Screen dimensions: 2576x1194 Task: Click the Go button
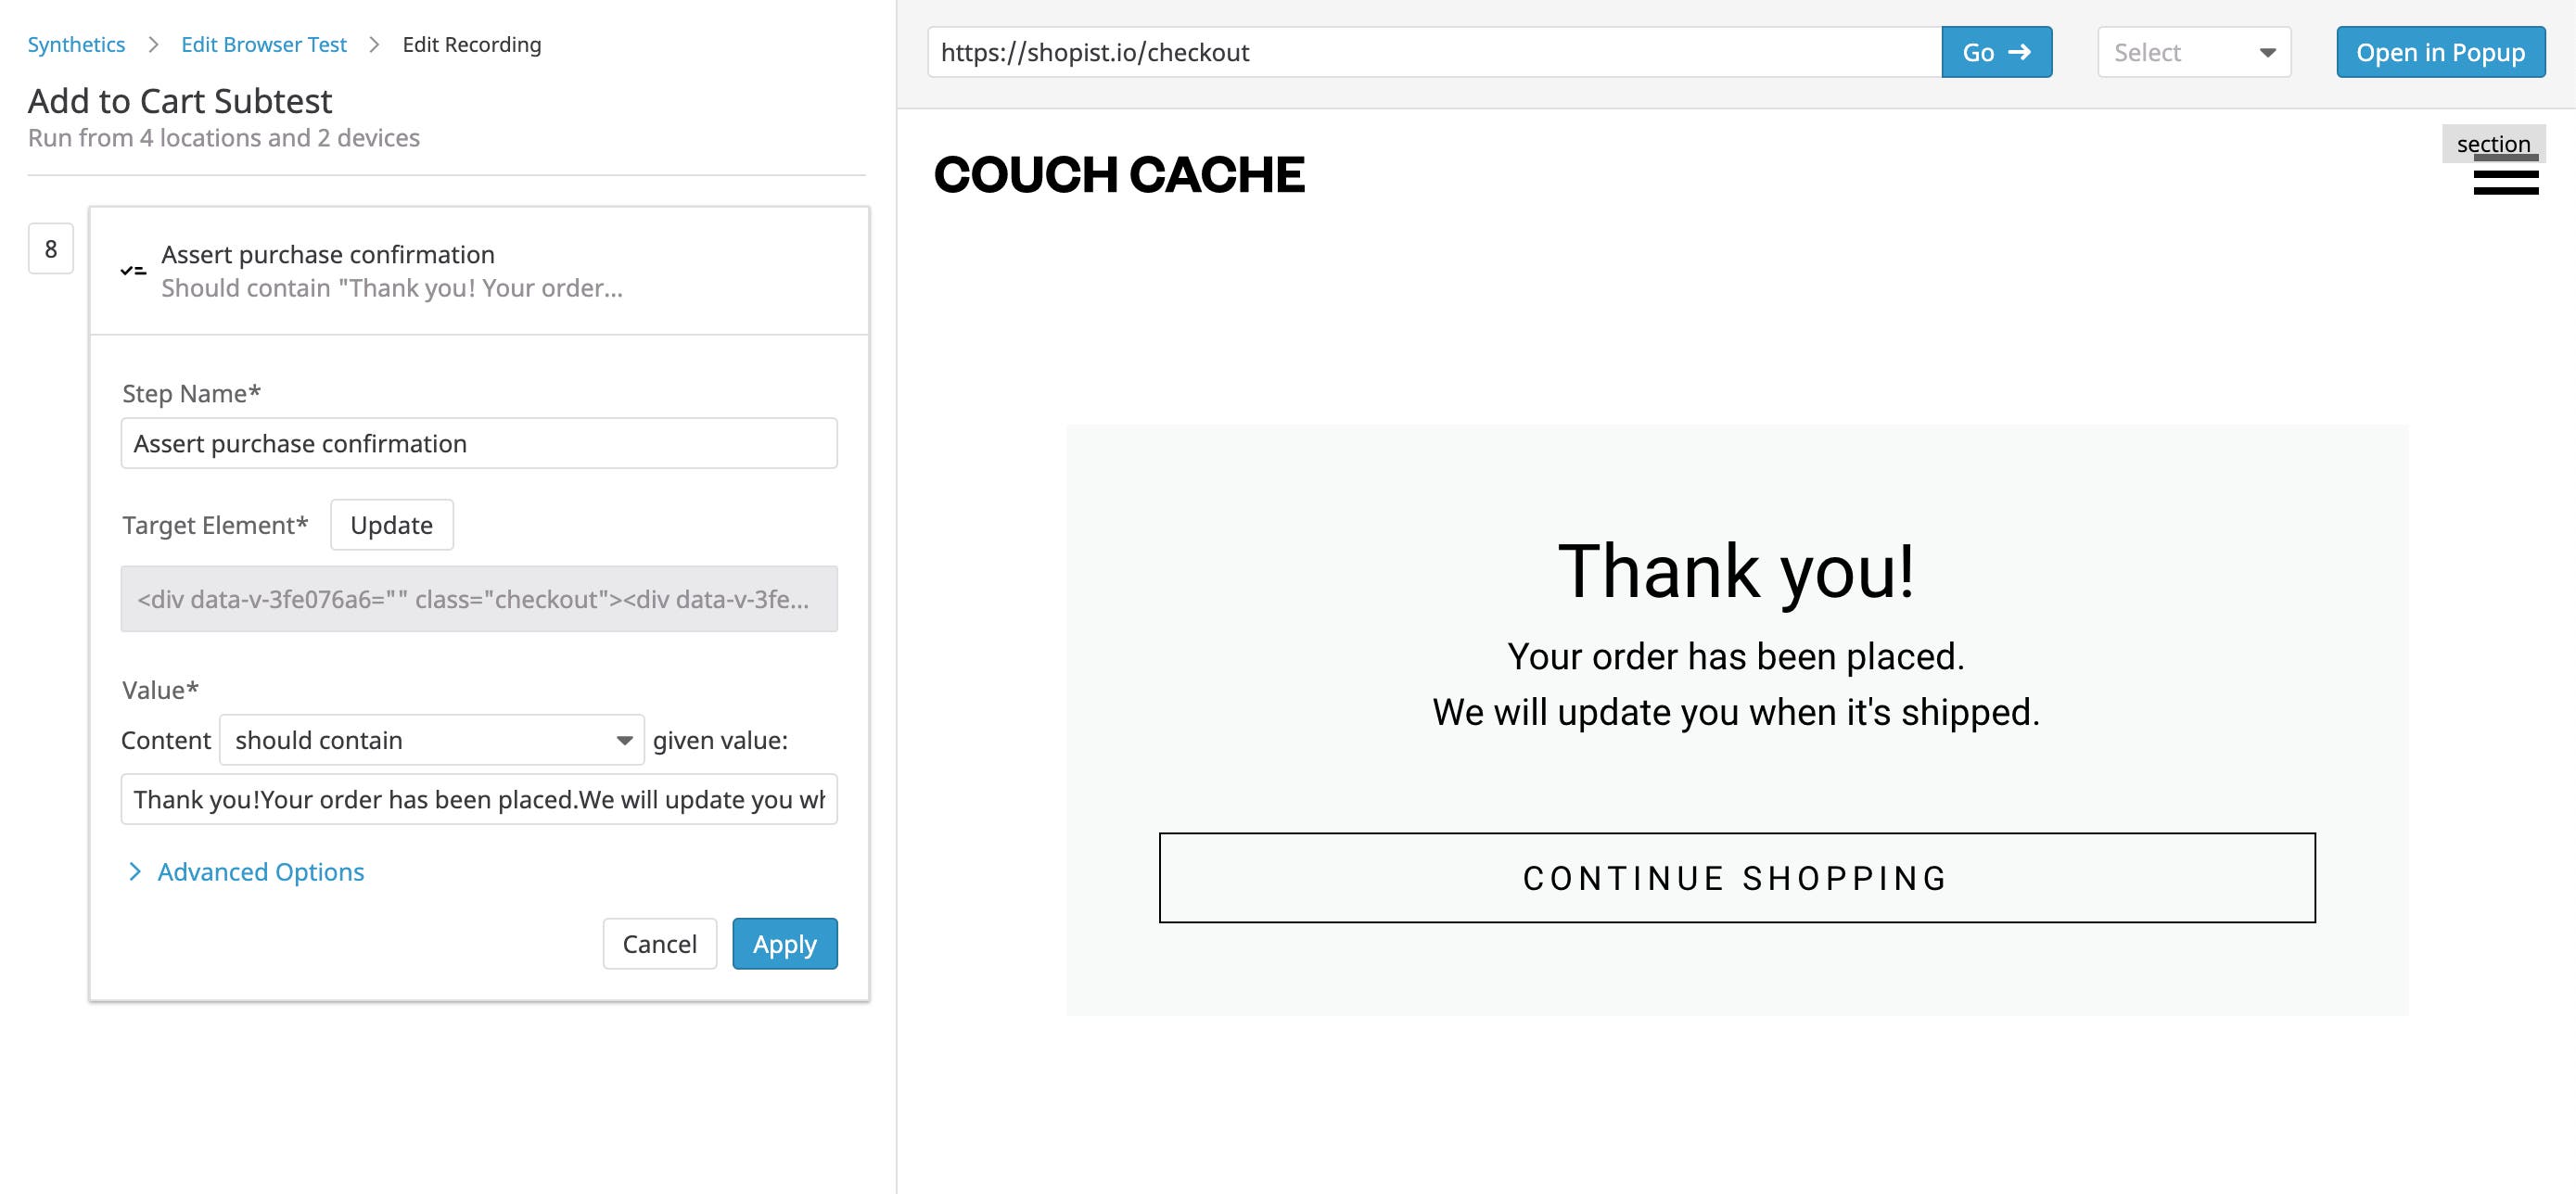pos(1996,52)
